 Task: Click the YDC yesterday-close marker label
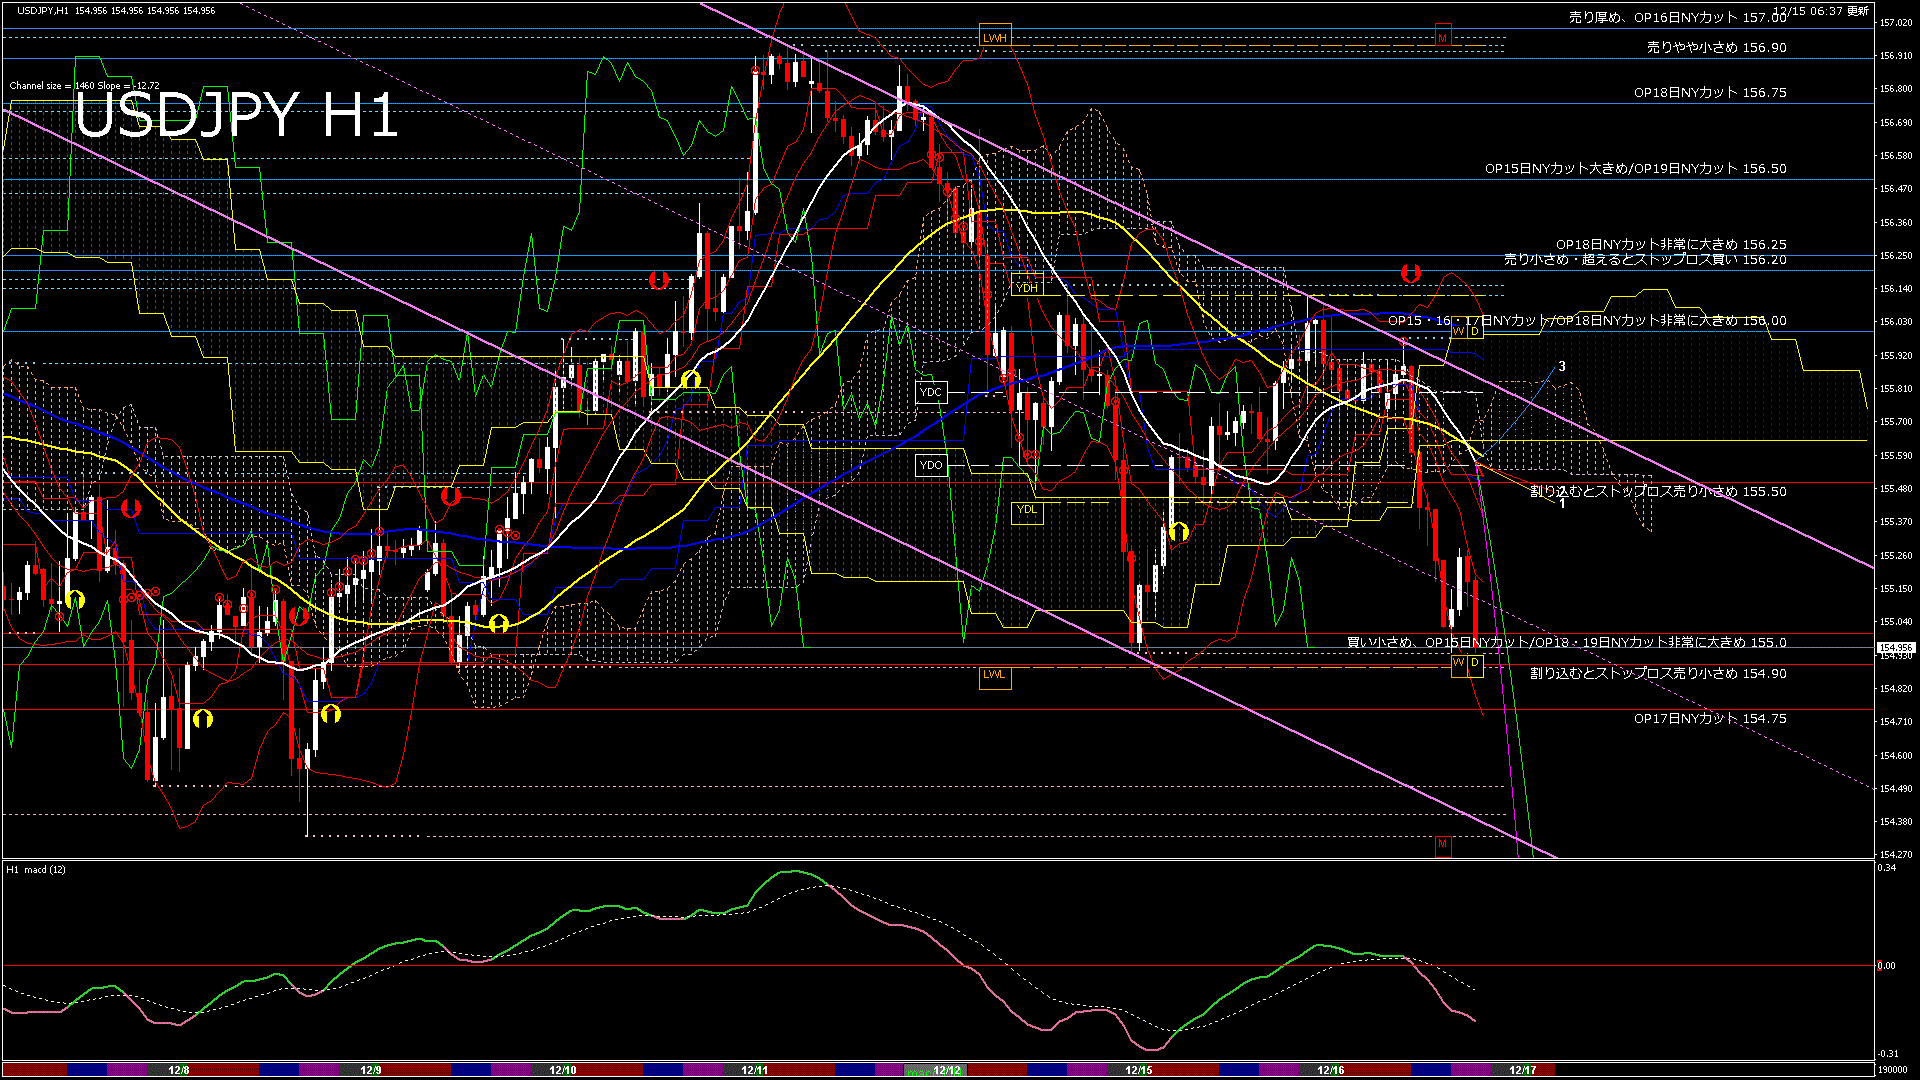pyautogui.click(x=931, y=392)
